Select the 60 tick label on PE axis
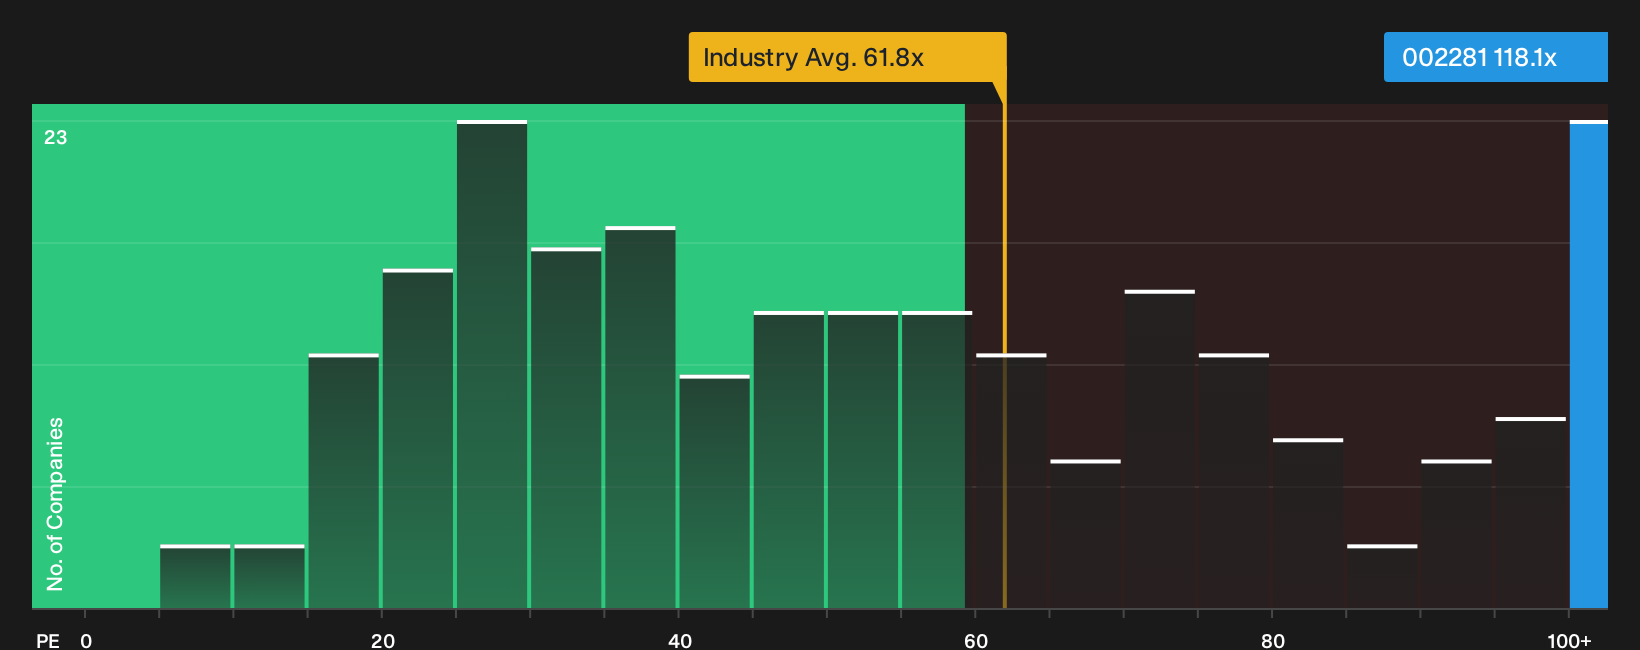The height and width of the screenshot is (650, 1640). (x=976, y=641)
